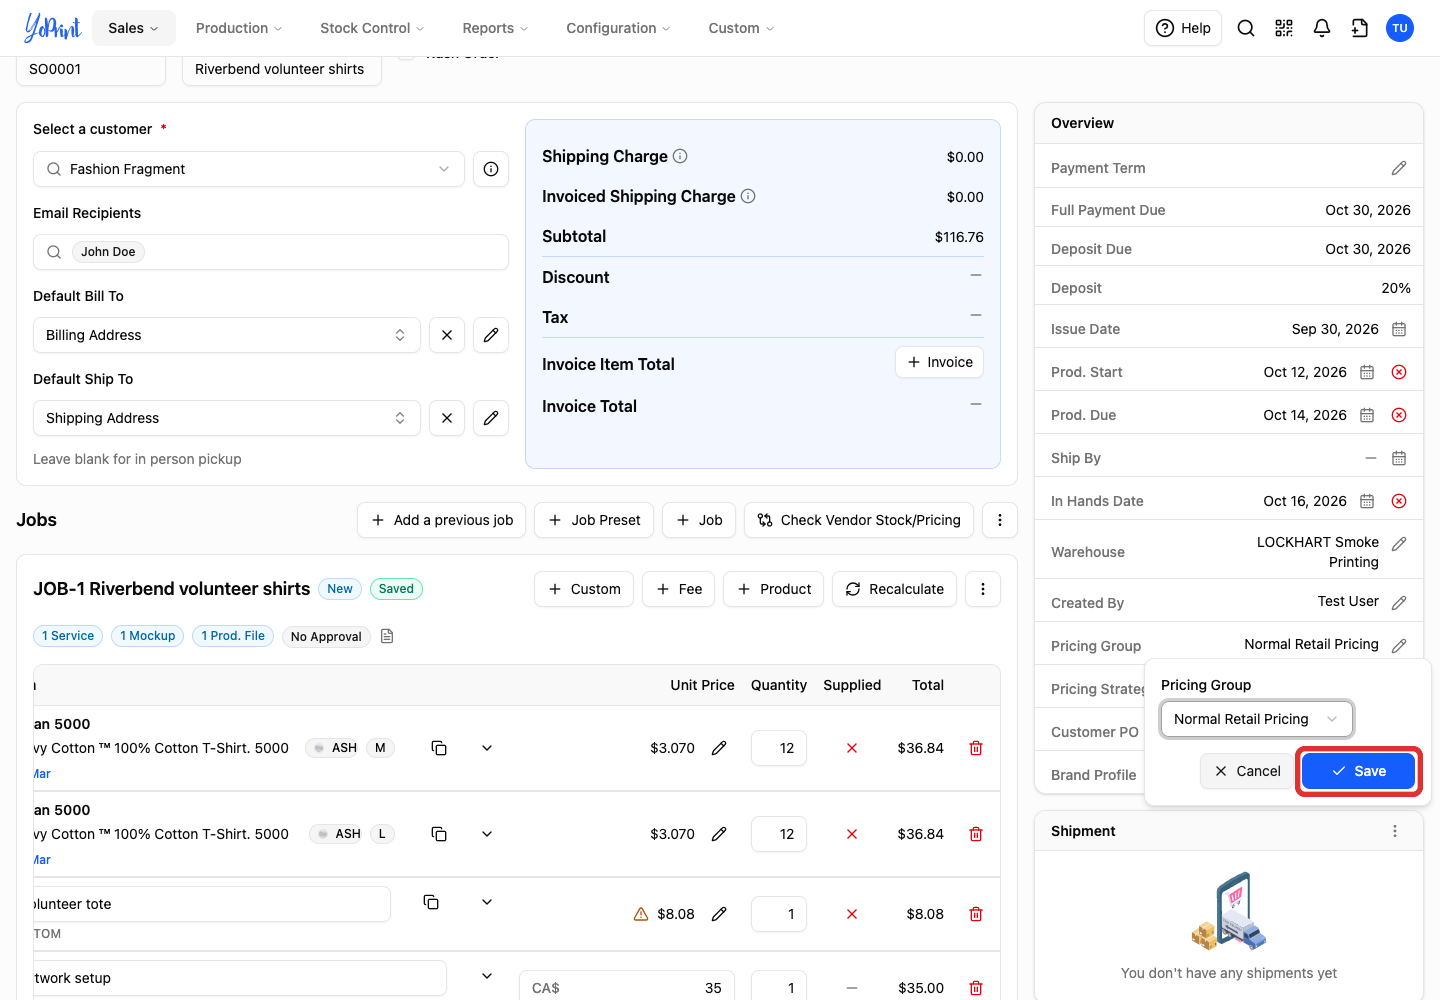Click the Recalculate button
Screen dimensions: 1440x1000
pos(894,589)
